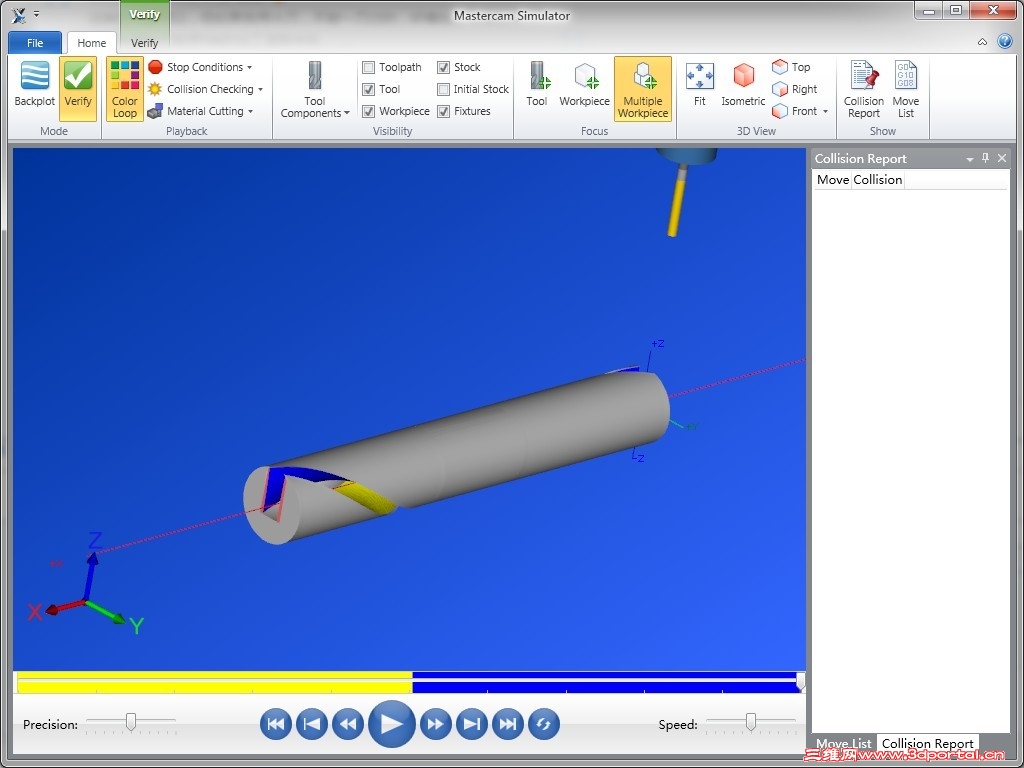Switch to Top view
Viewport: 1024px width, 768px height.
click(792, 67)
